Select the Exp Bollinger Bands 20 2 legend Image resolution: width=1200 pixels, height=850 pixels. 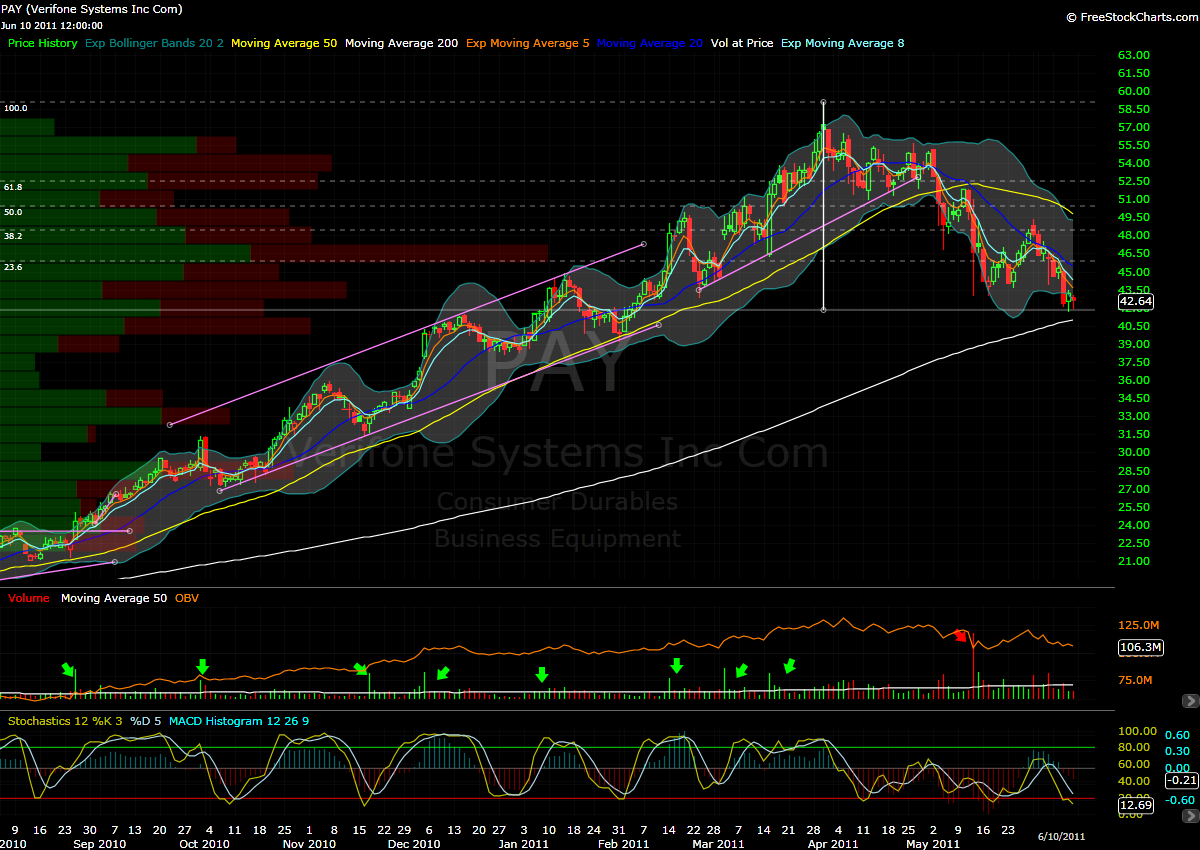coord(154,43)
